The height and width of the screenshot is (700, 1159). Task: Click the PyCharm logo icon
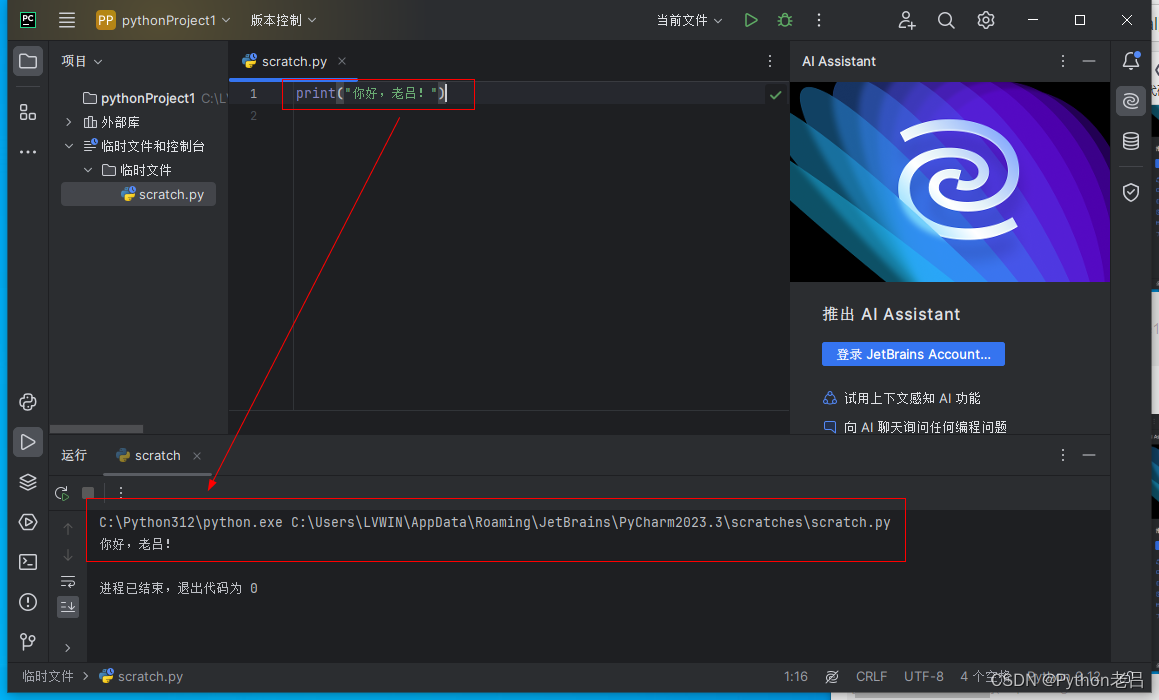tap(28, 20)
